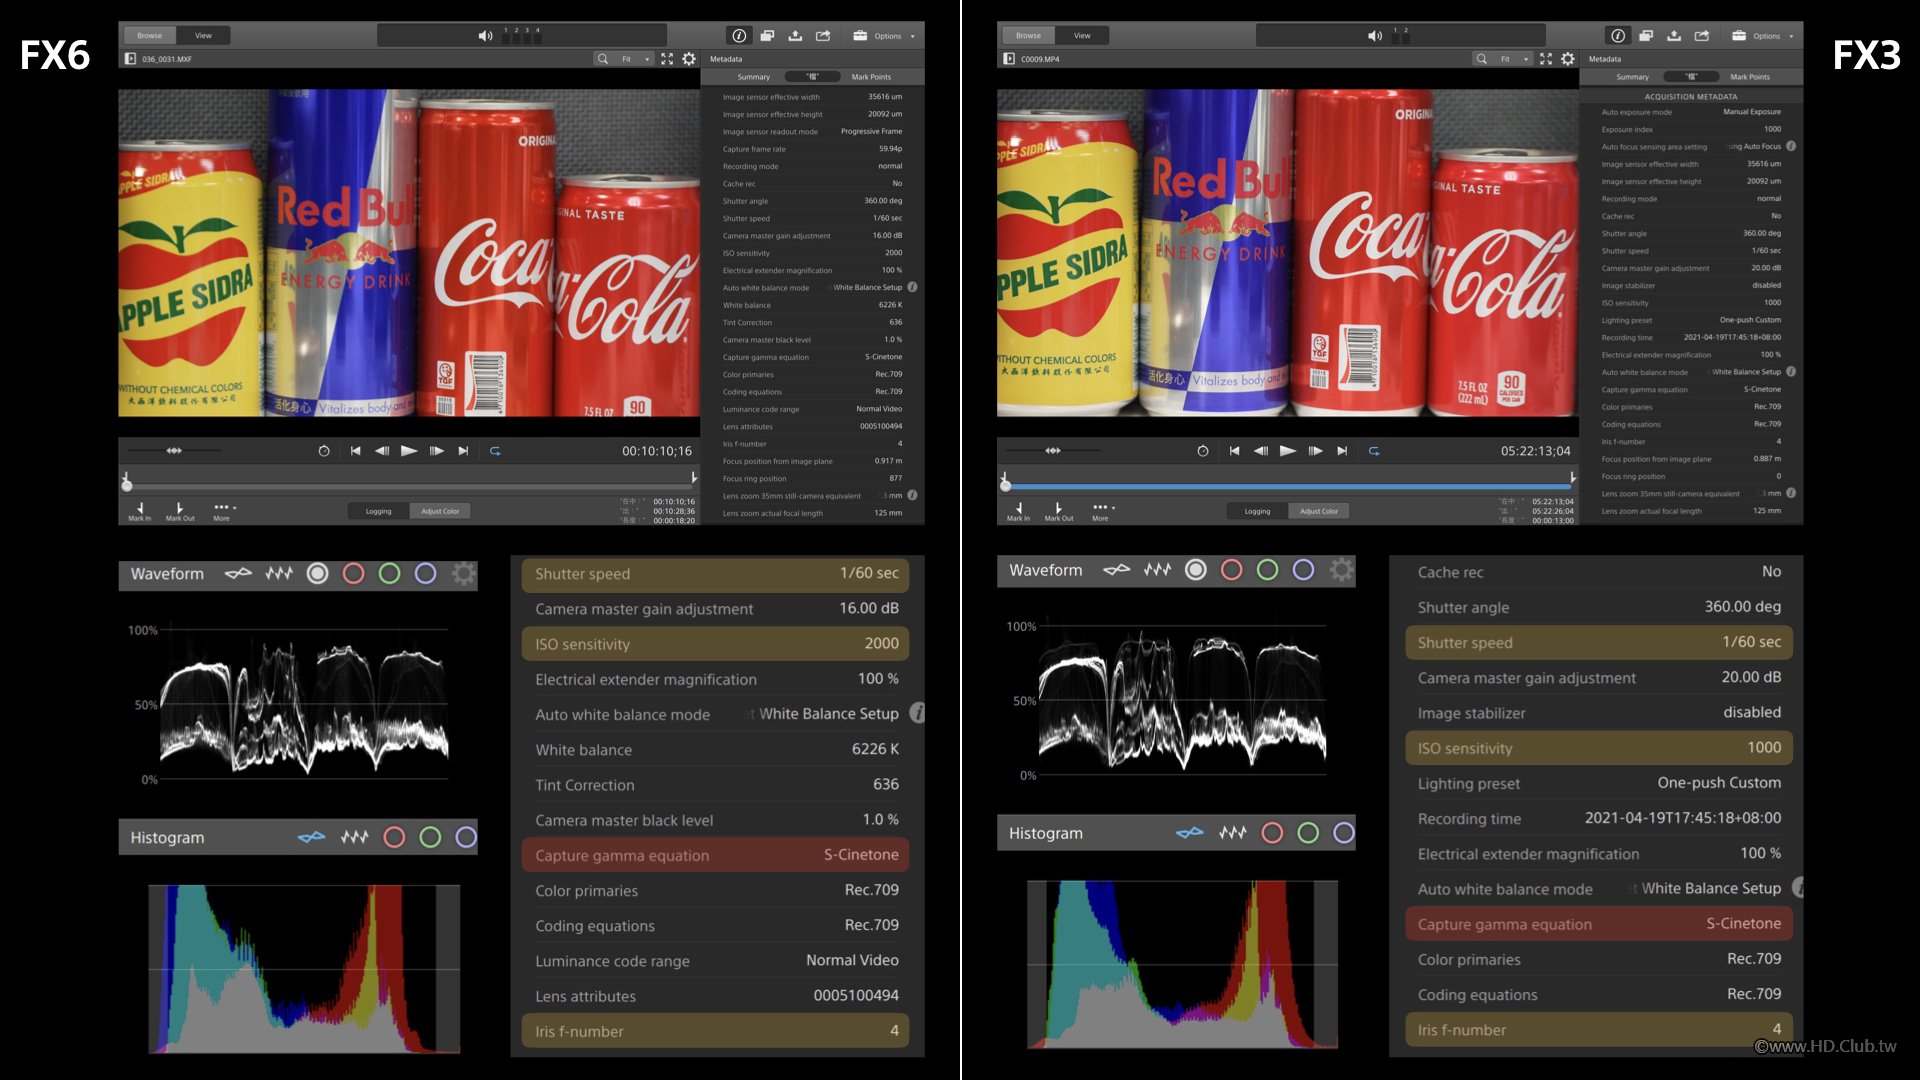Open the Fit zoom dropdown in FX6 viewer

point(635,59)
